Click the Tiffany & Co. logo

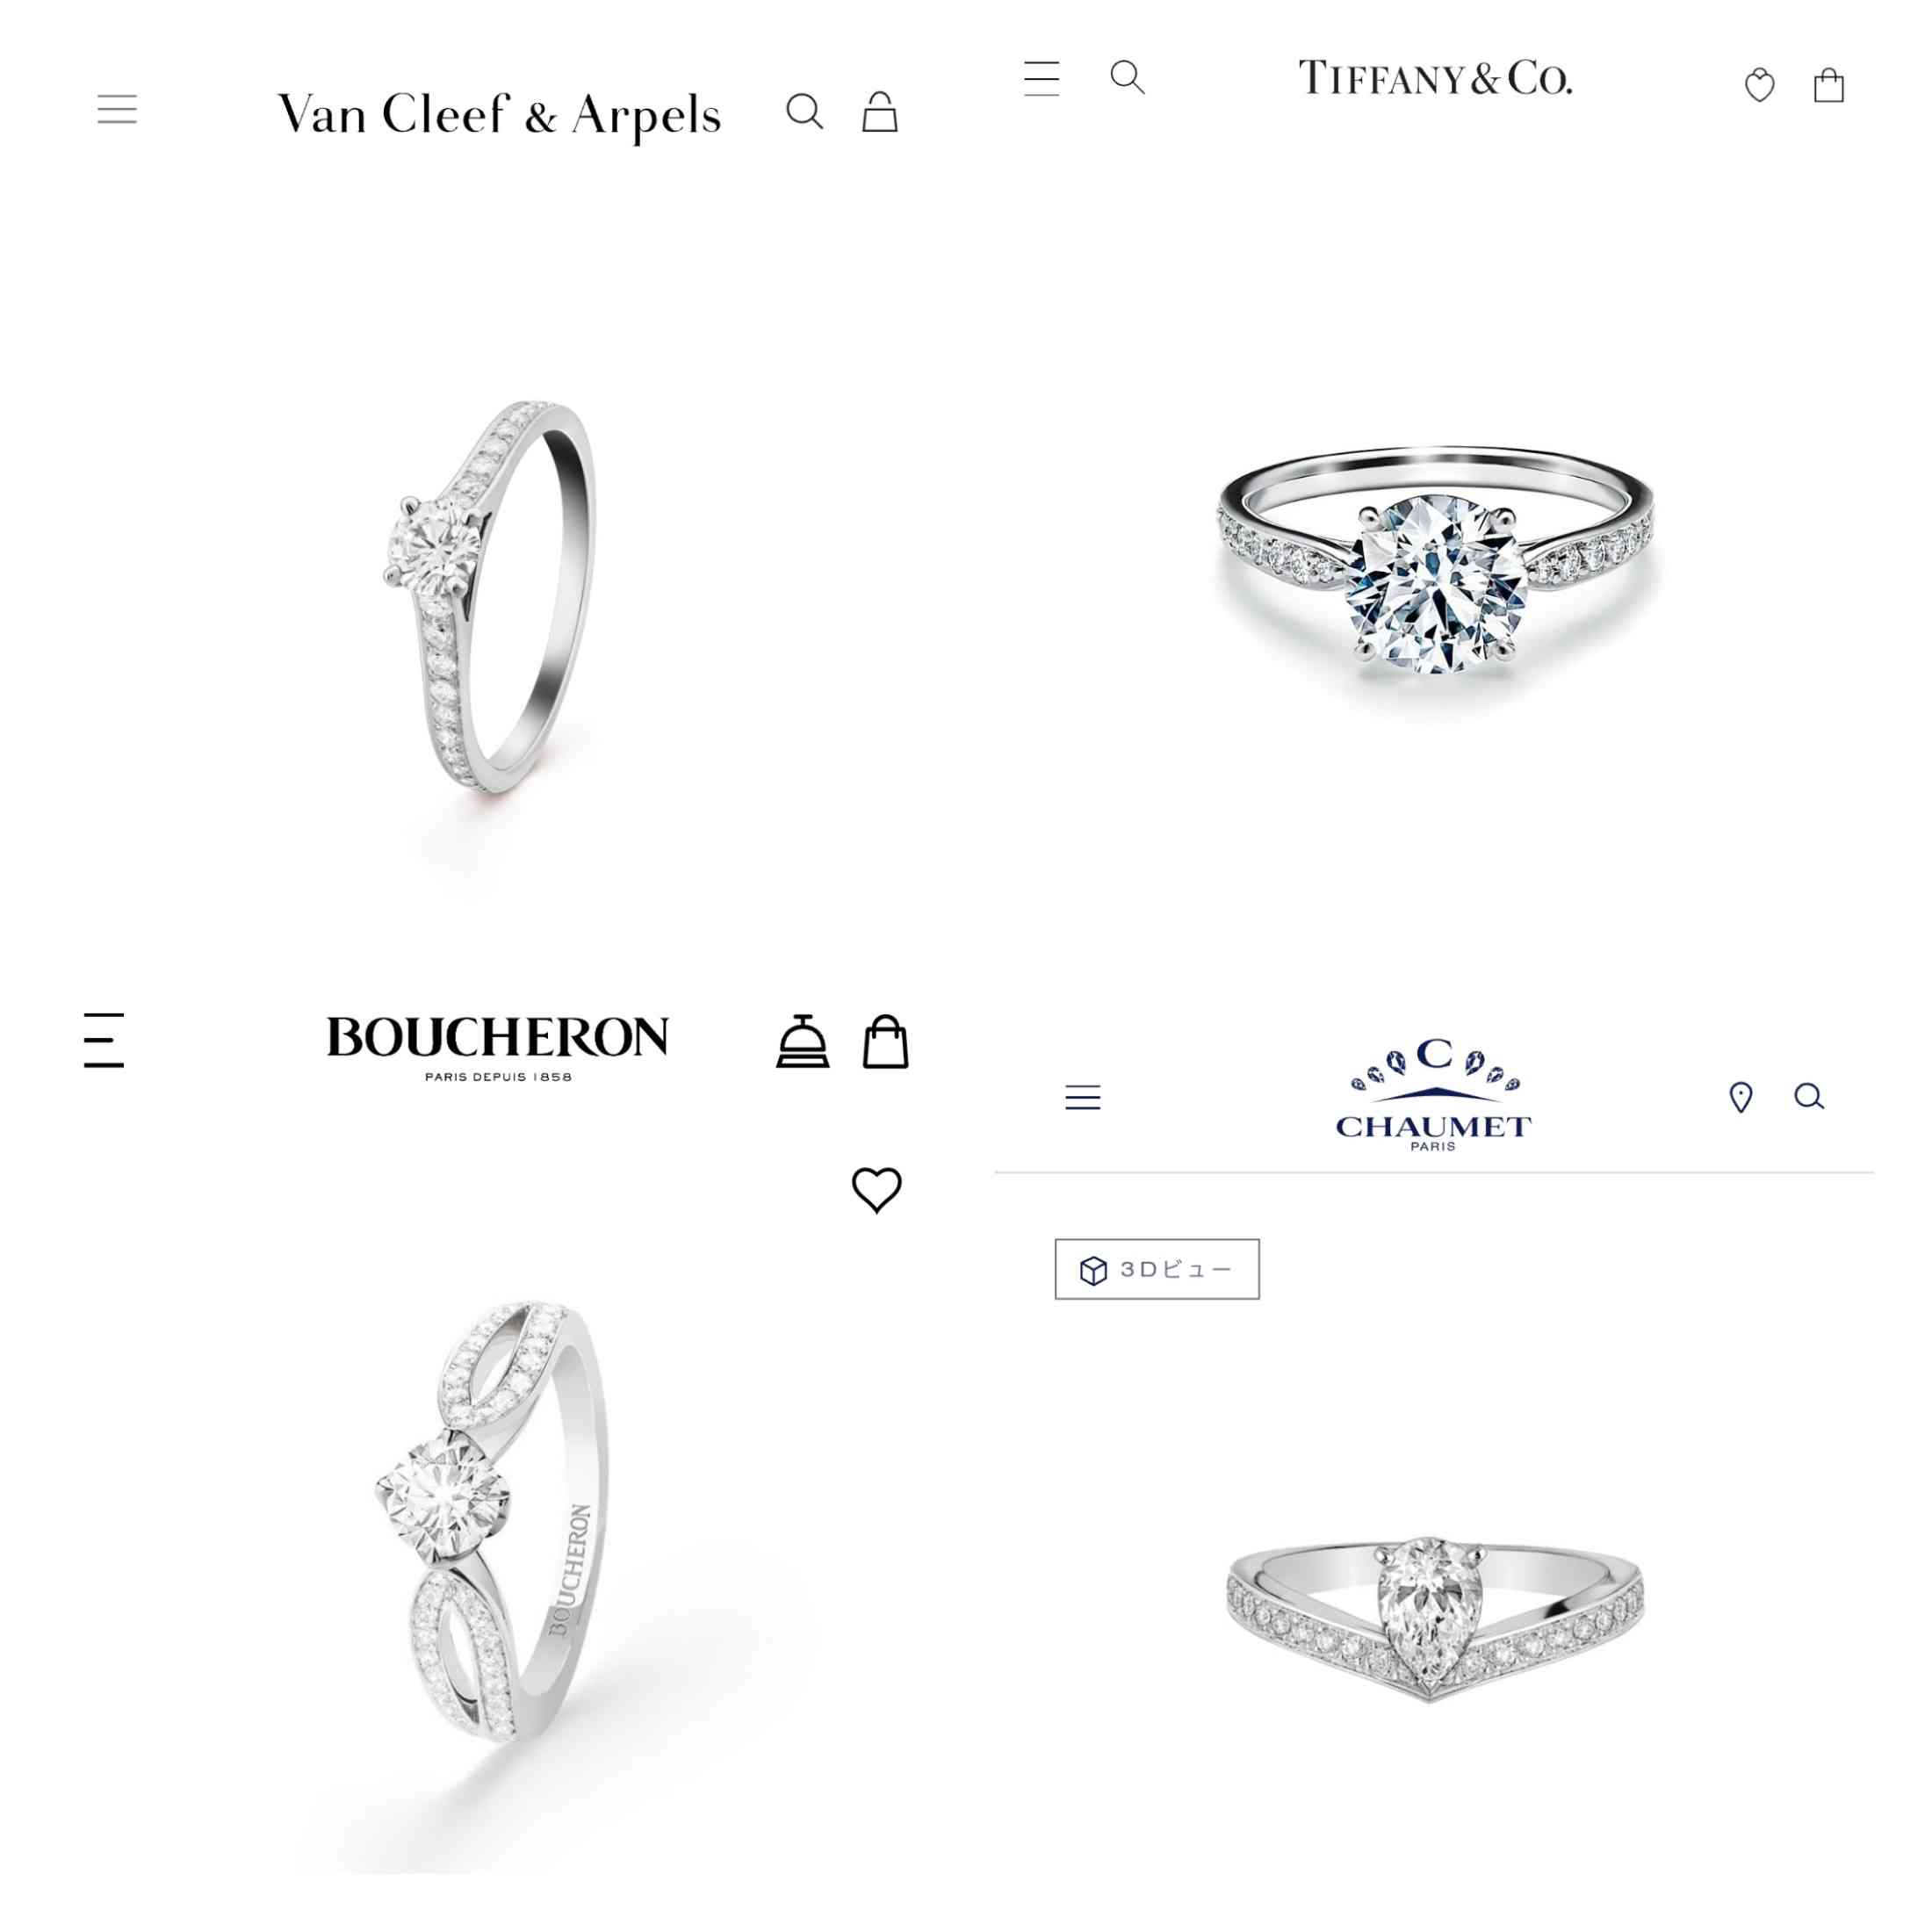(1435, 78)
